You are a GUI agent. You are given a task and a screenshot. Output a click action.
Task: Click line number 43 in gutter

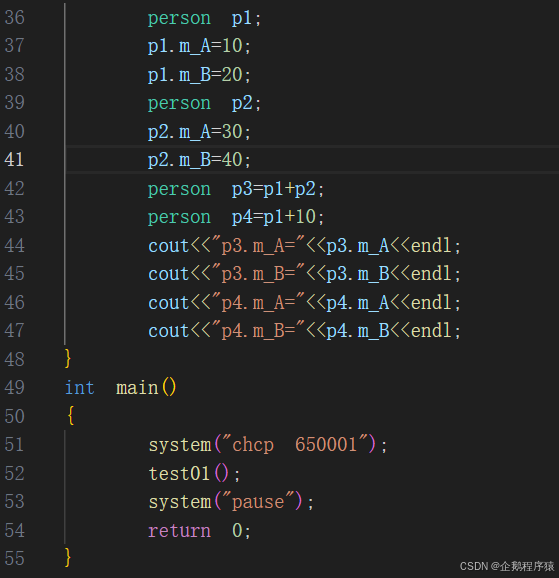pyautogui.click(x=14, y=217)
